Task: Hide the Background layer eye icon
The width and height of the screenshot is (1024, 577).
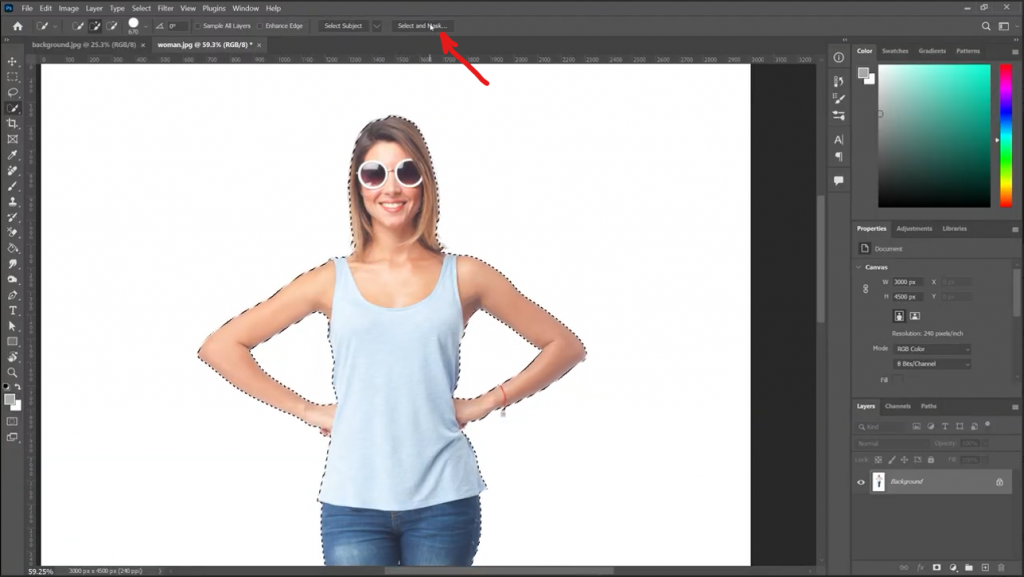Action: point(861,482)
